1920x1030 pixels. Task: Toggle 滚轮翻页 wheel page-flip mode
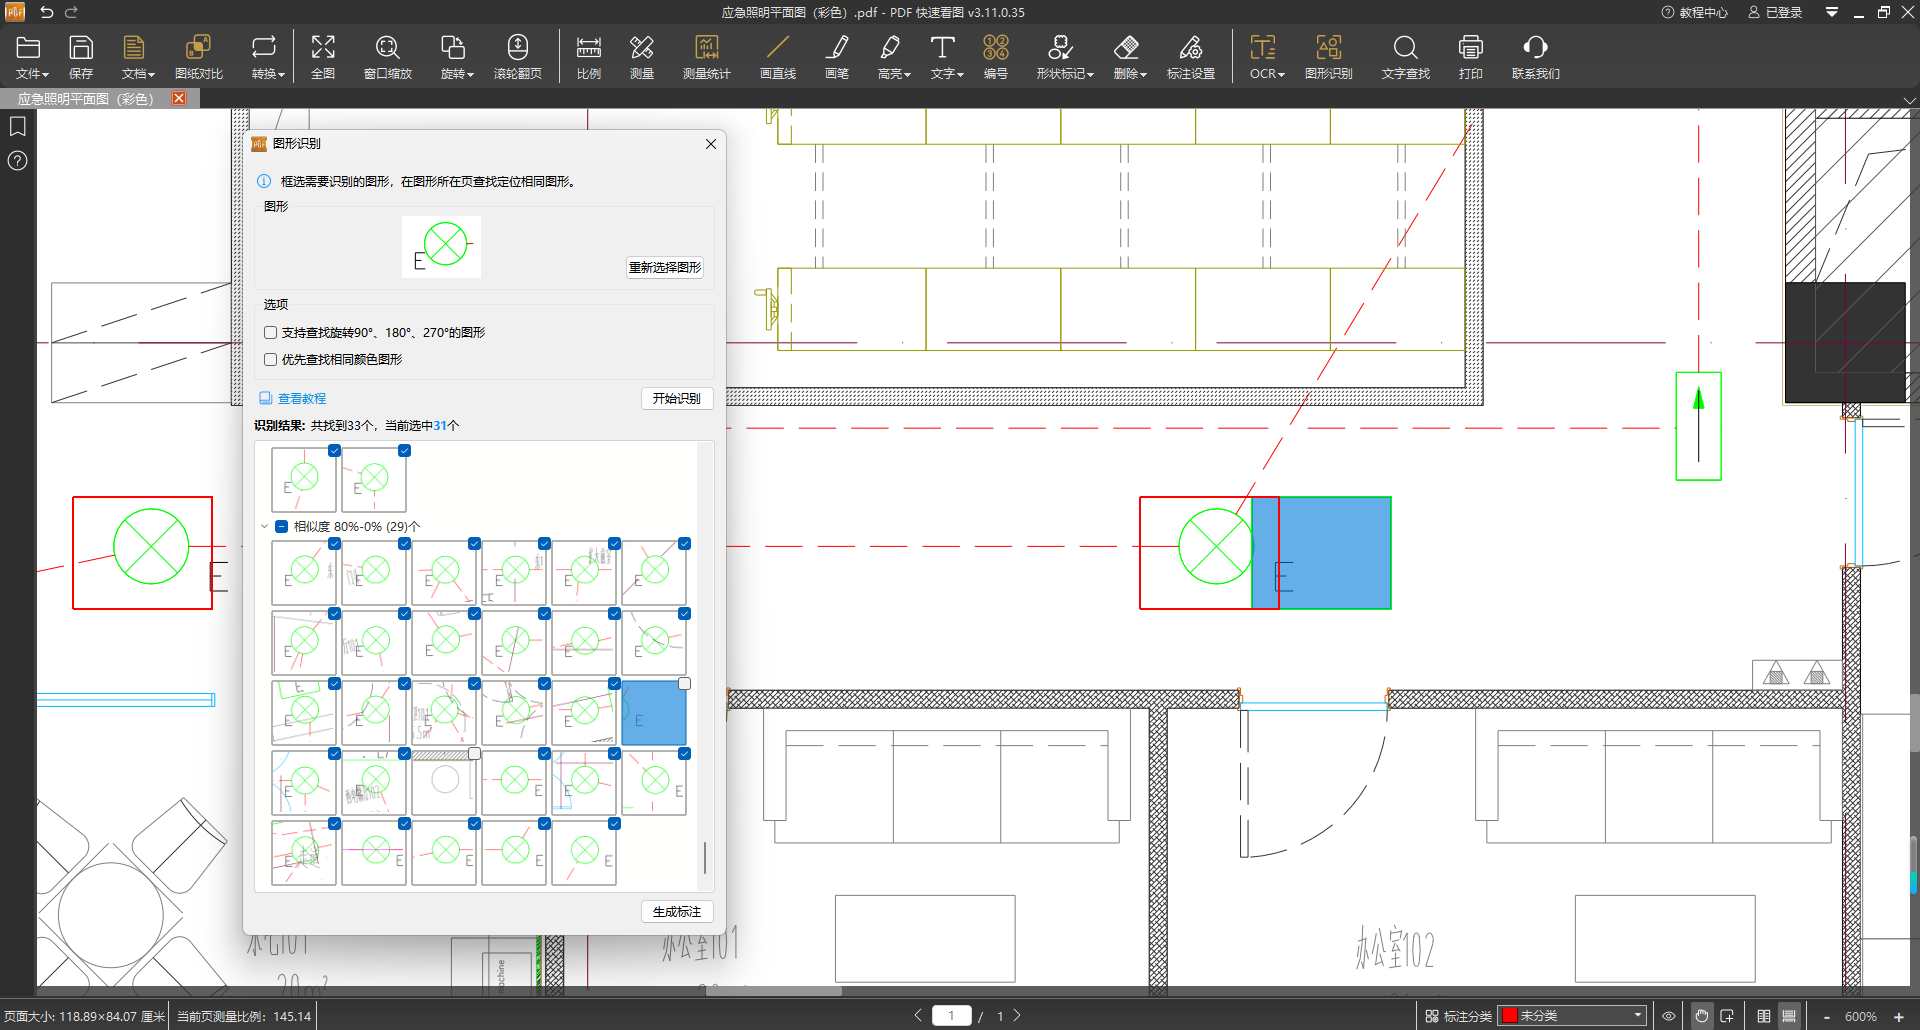click(x=518, y=57)
